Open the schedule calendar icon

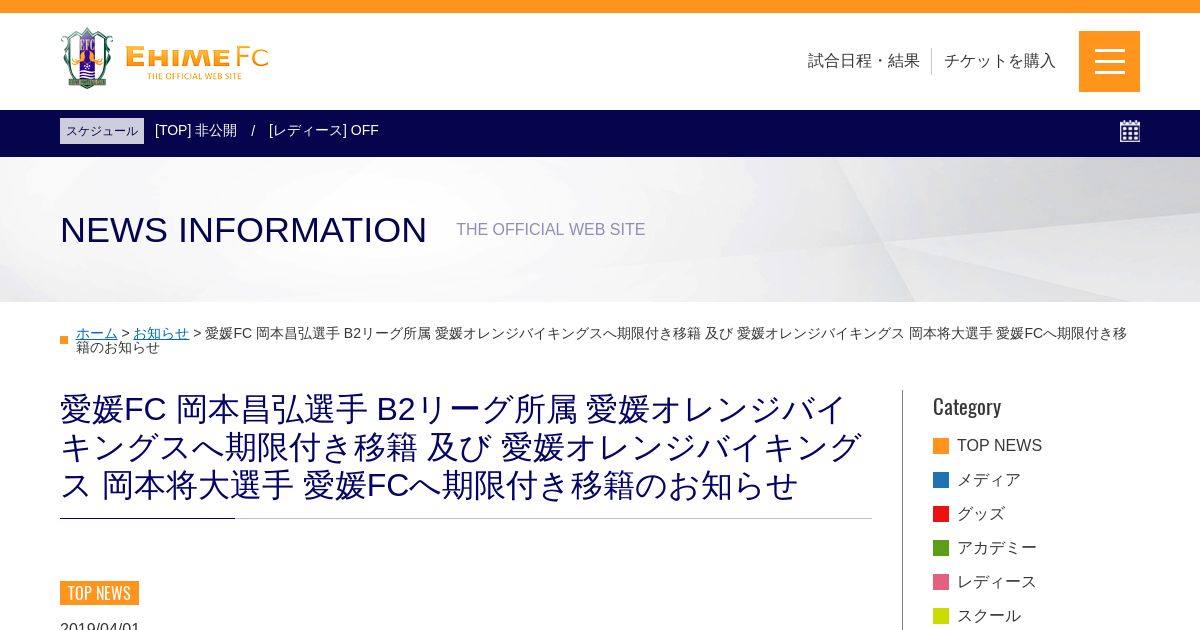(1130, 131)
